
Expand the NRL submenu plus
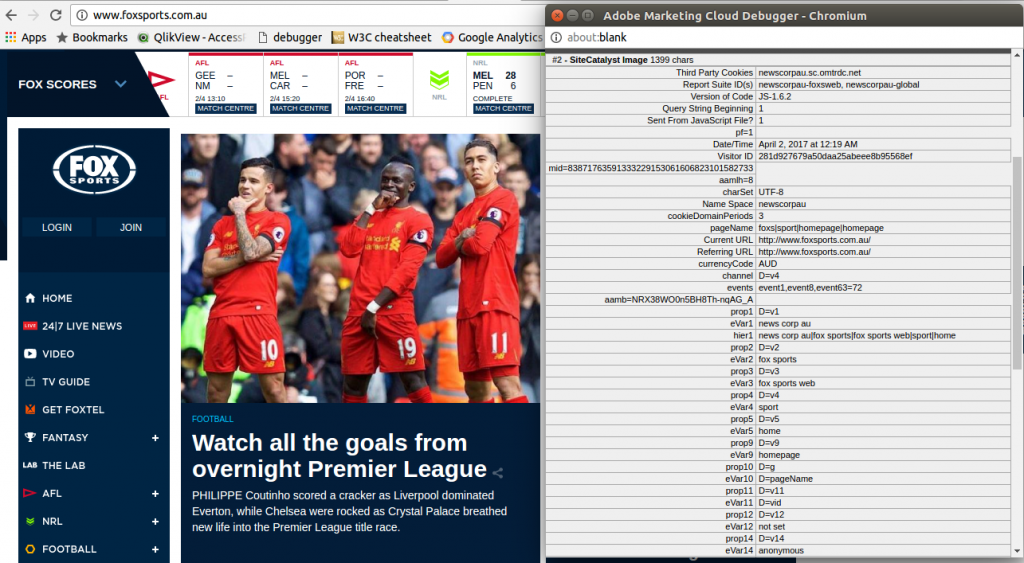coord(155,521)
